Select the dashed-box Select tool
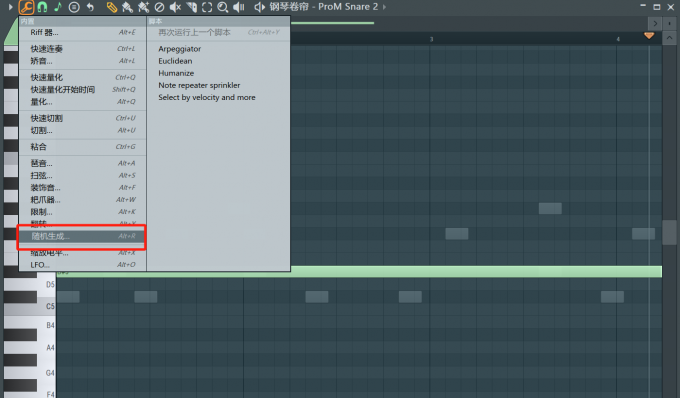 207,7
